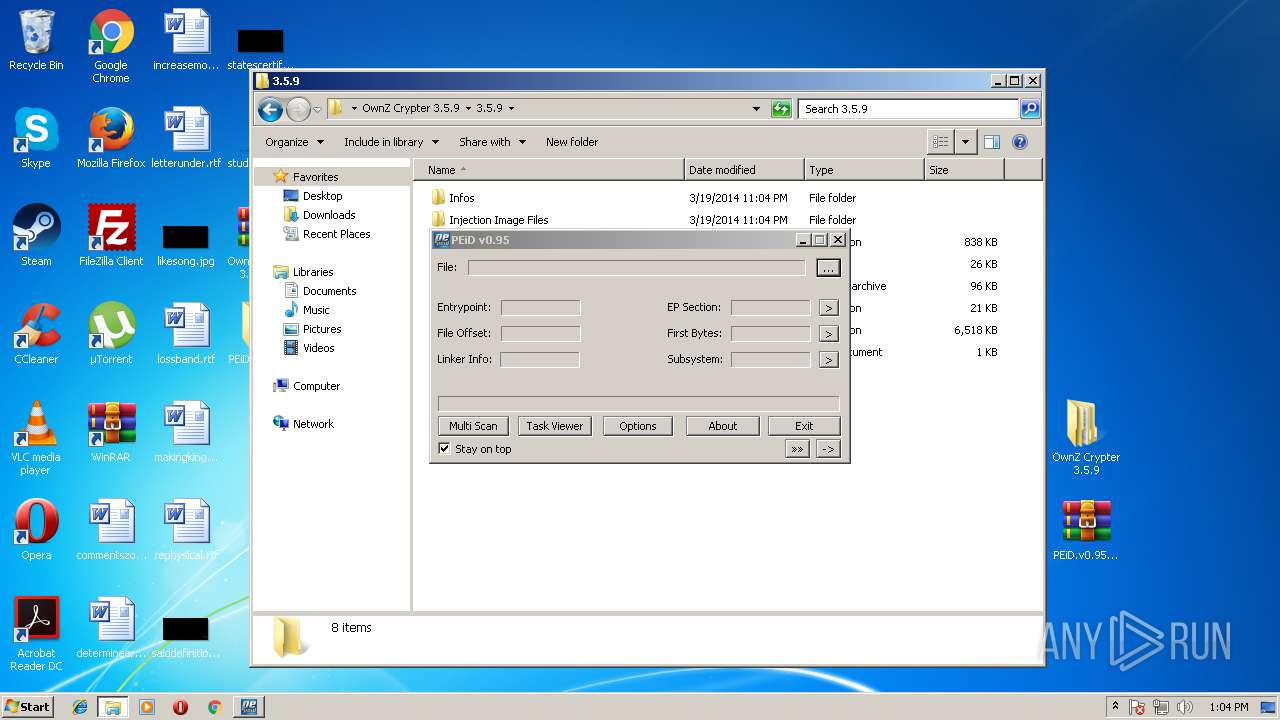Start a Multi Scan in PEiD

coord(473,426)
